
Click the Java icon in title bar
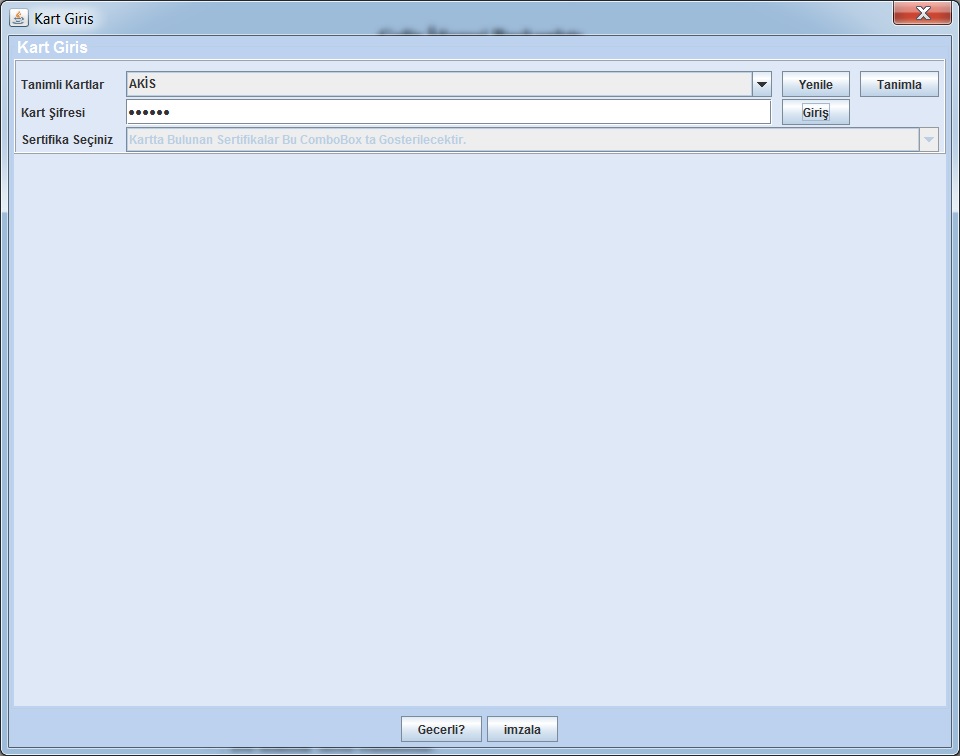18,18
